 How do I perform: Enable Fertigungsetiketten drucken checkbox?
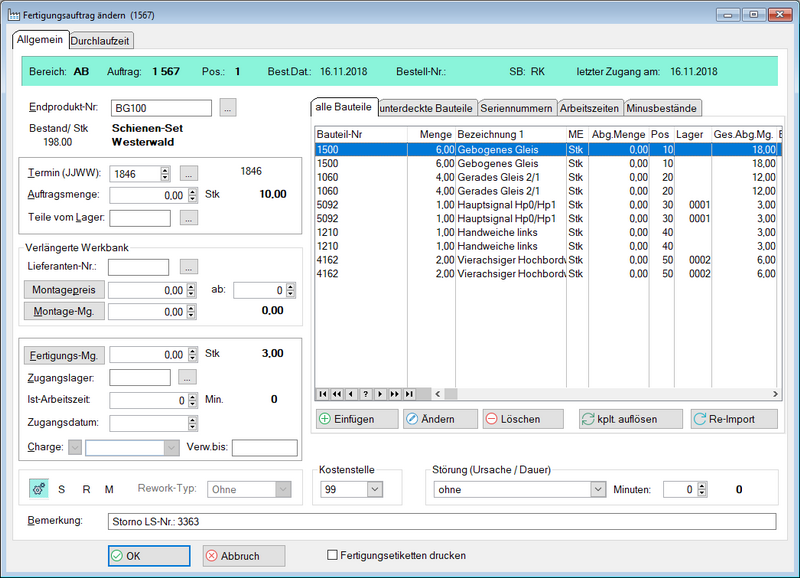click(x=333, y=555)
